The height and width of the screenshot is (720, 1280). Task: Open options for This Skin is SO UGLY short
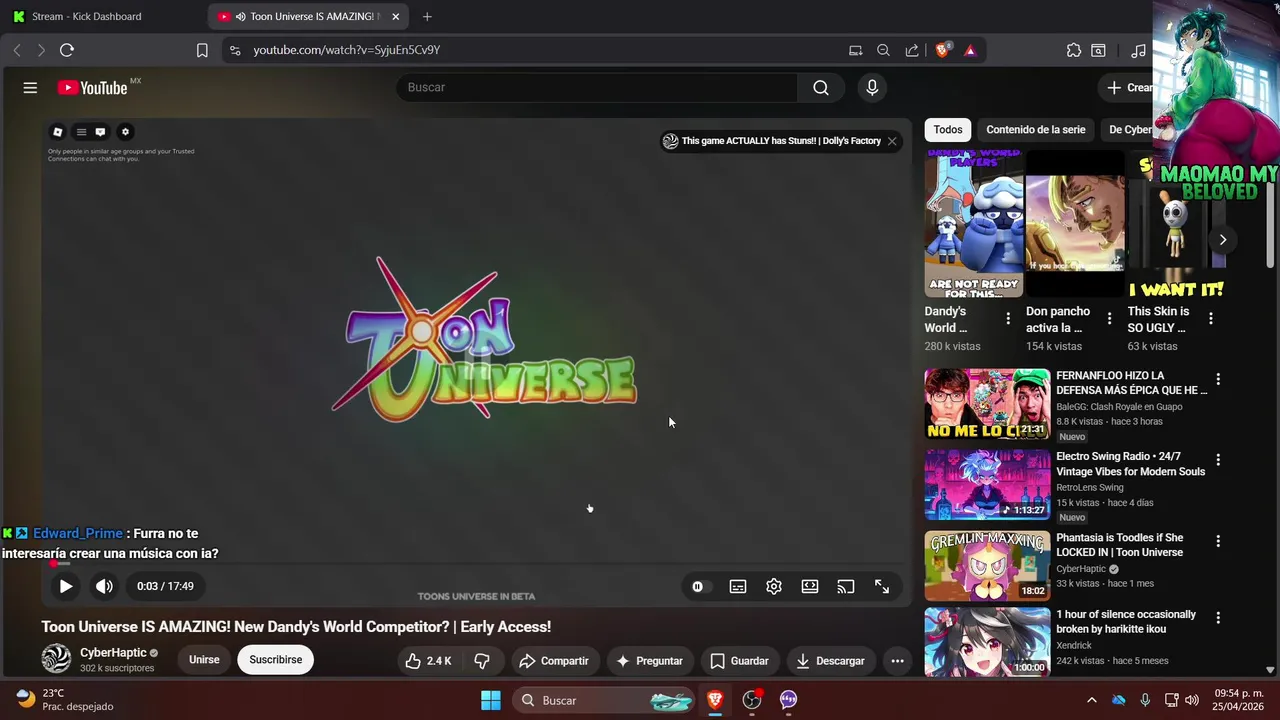1211,319
